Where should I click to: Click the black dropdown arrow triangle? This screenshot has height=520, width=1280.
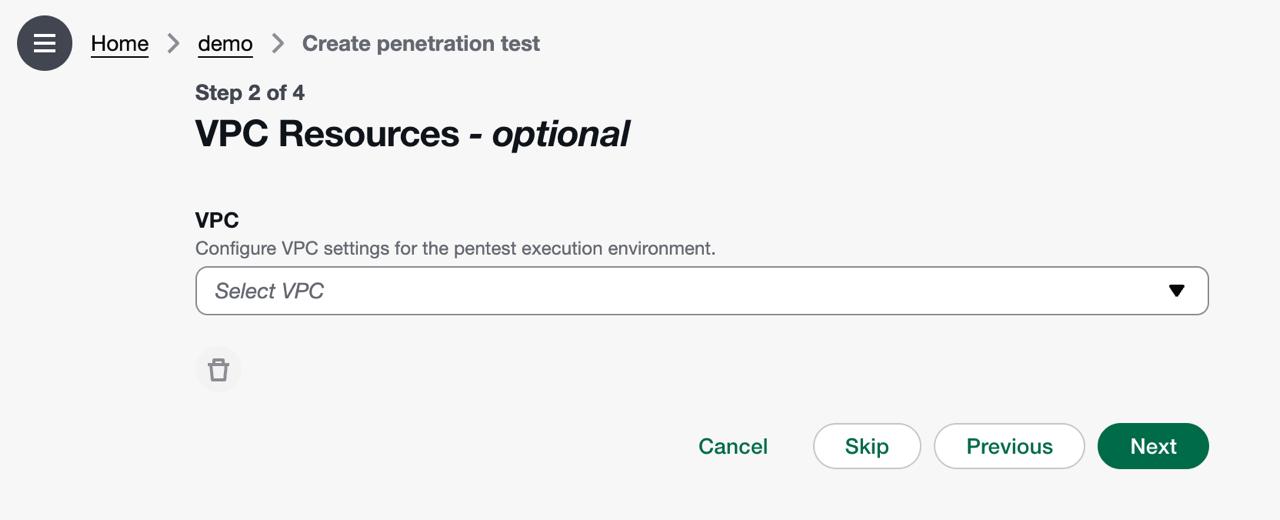(x=1176, y=291)
